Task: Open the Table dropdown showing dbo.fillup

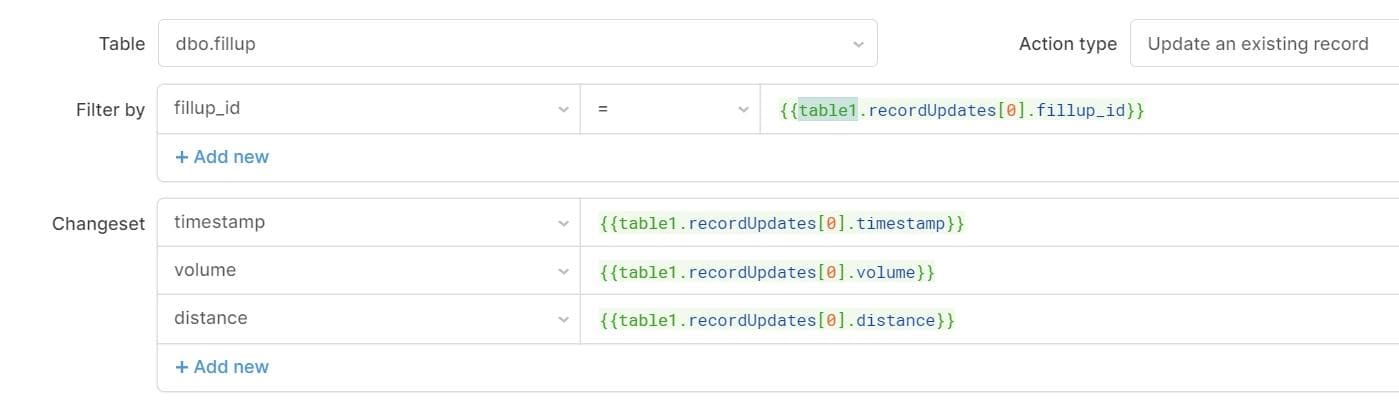Action: pos(500,44)
